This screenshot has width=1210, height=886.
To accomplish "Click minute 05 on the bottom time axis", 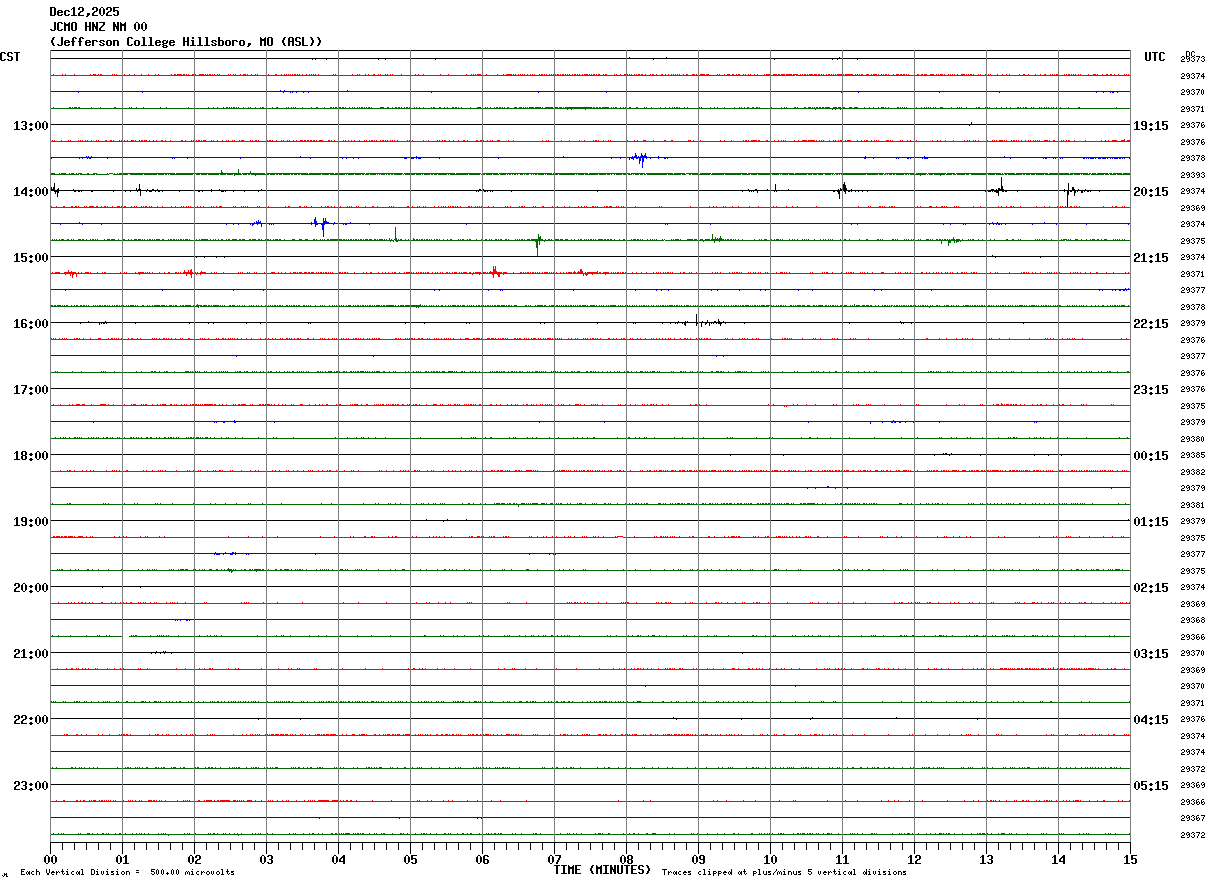I will coord(410,860).
